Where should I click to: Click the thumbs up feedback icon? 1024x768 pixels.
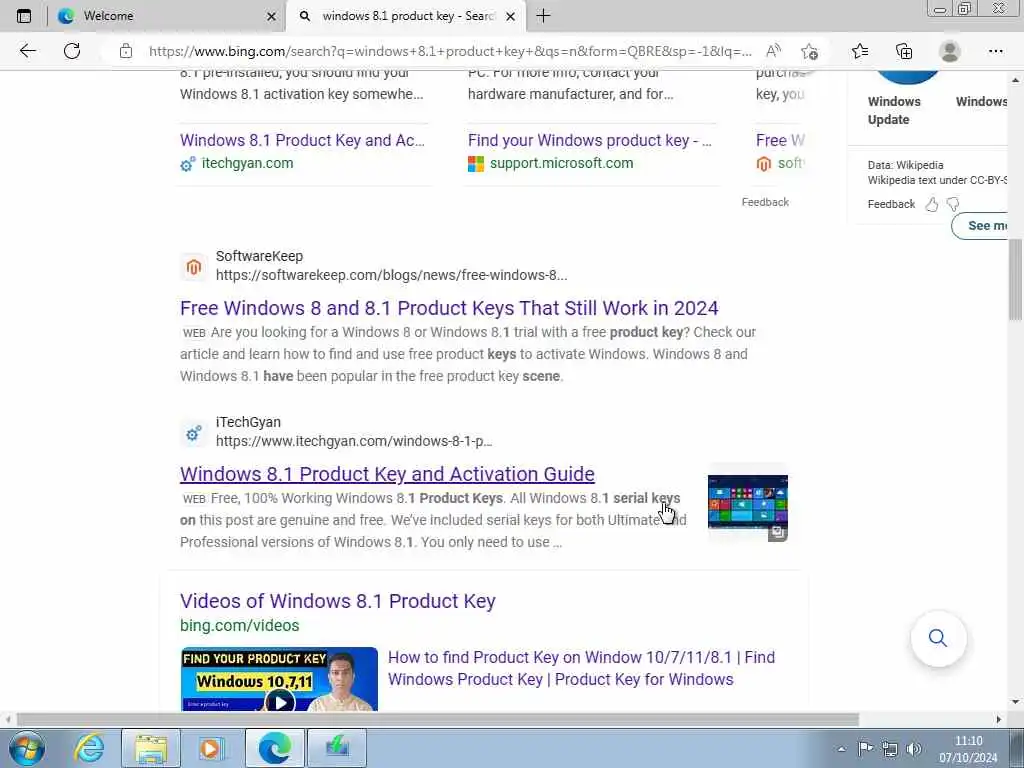pos(932,204)
